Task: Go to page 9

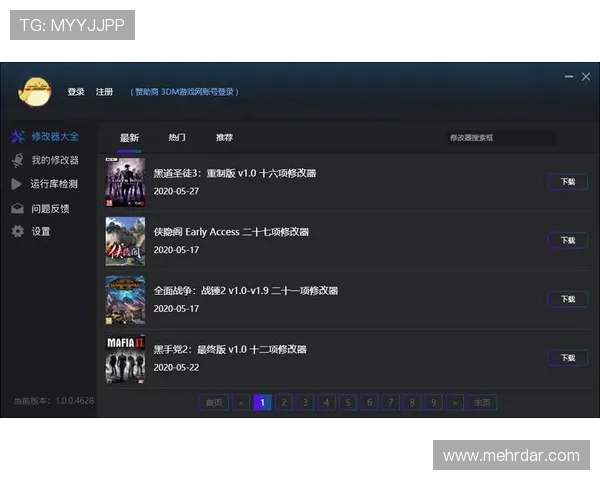Action: [x=434, y=403]
